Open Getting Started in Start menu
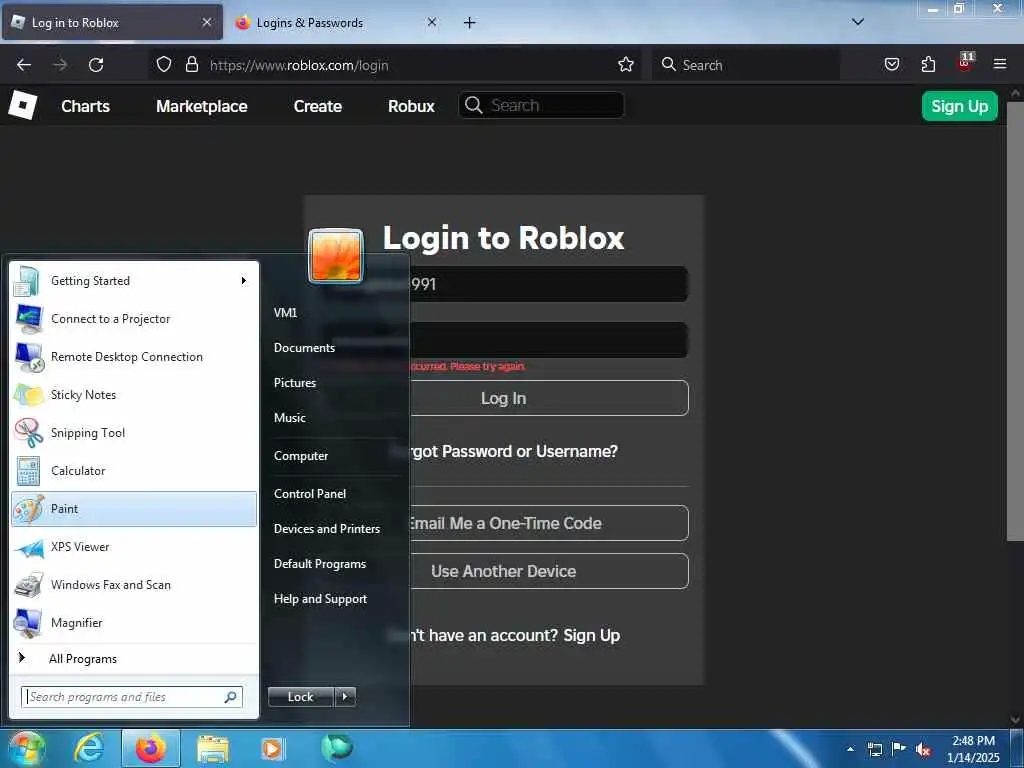The height and width of the screenshot is (768, 1024). 134,281
